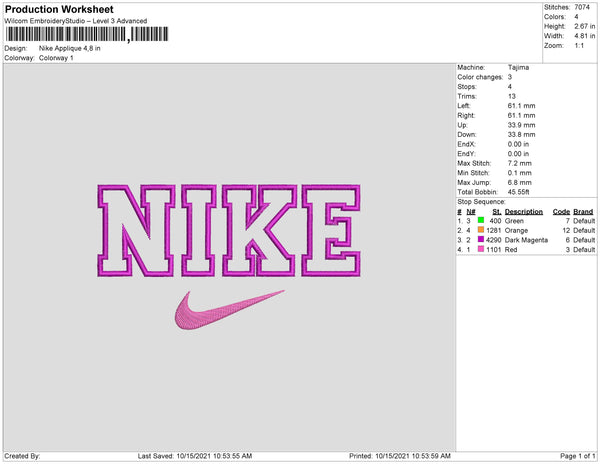
Task: Click the Colors value 4
Action: pyautogui.click(x=576, y=17)
